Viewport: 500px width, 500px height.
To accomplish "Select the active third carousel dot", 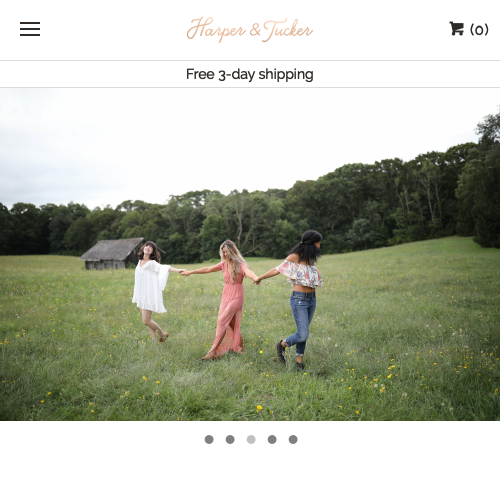I will [x=251, y=439].
